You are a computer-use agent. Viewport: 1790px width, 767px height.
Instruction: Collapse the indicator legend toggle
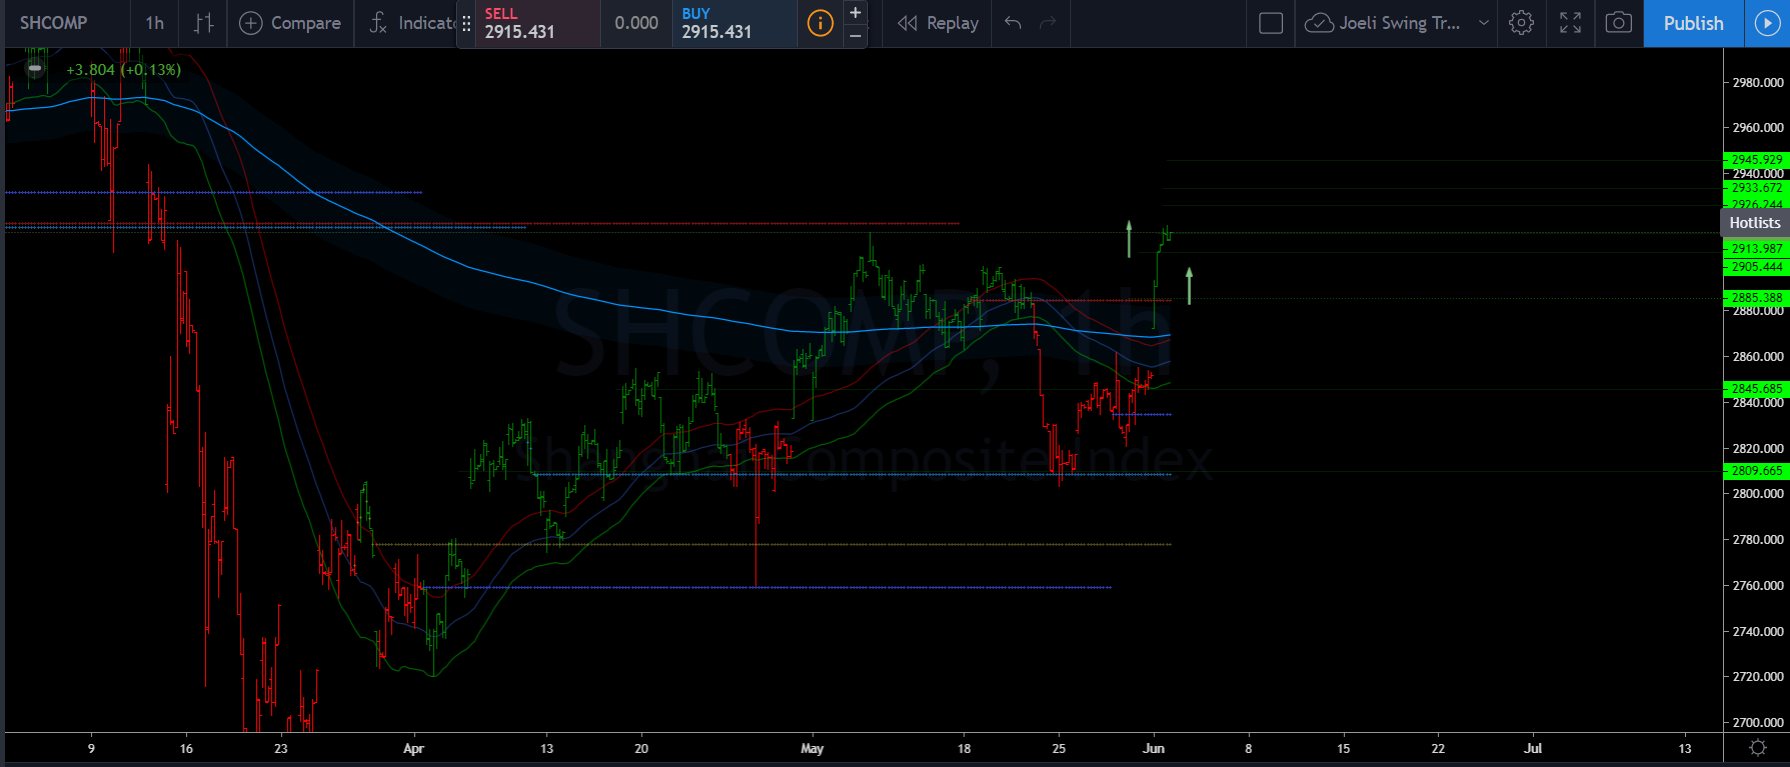click(x=35, y=69)
